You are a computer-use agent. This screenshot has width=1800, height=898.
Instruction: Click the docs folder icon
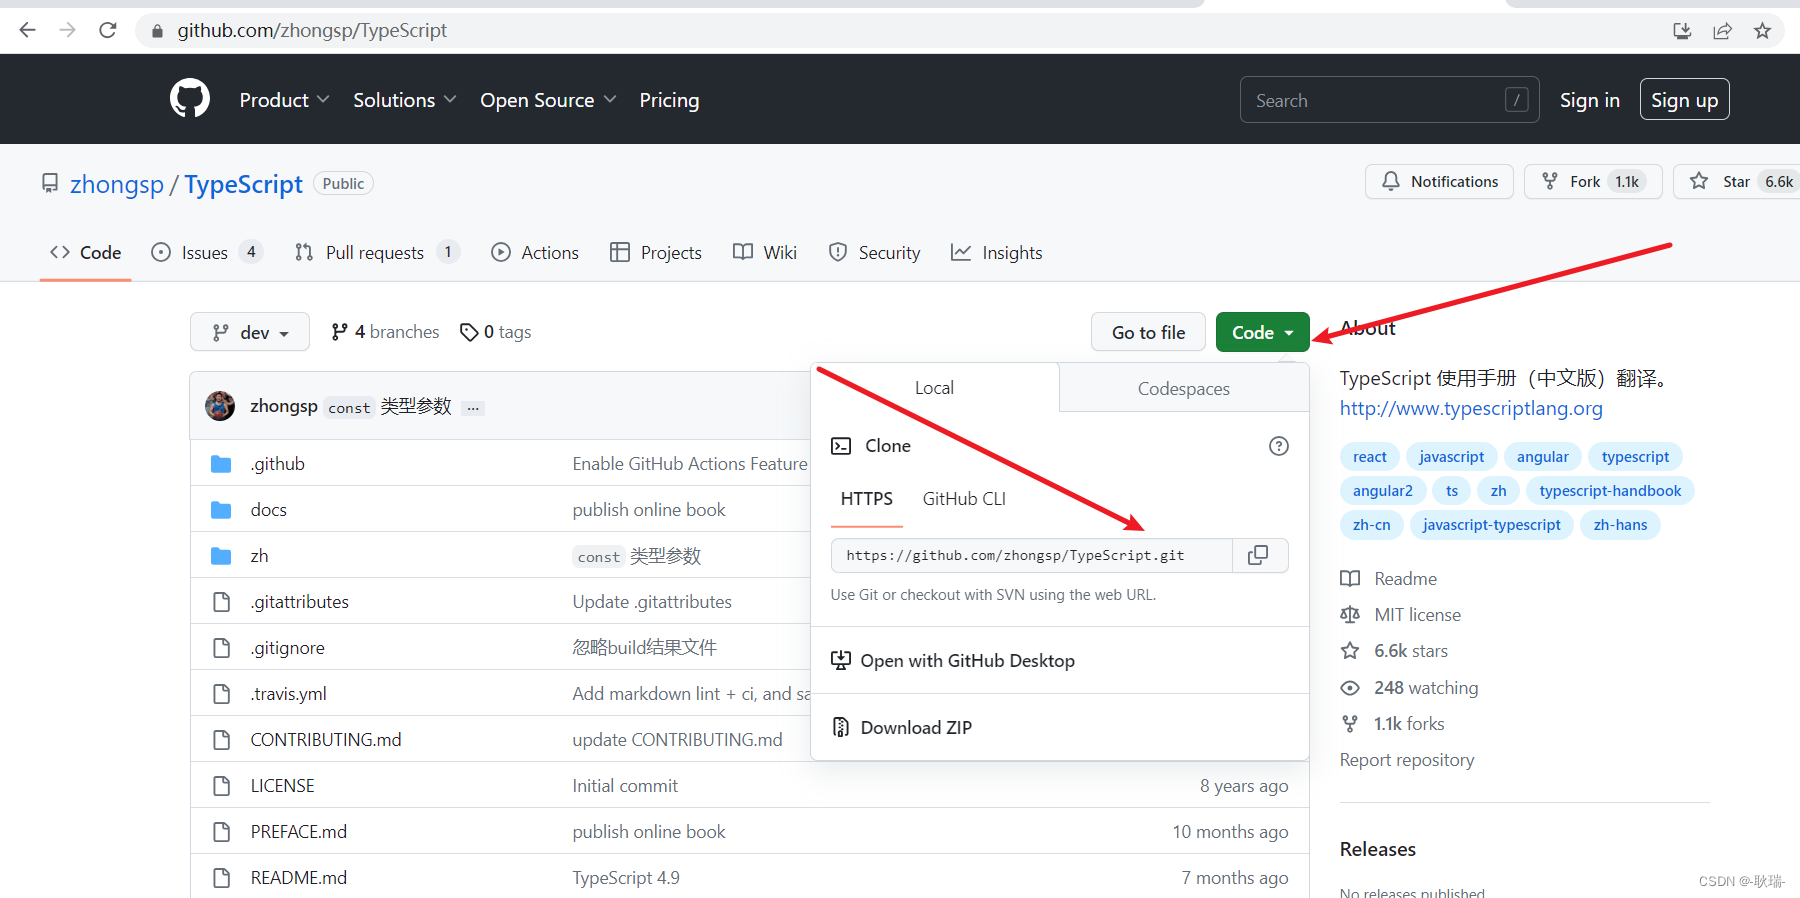coord(221,510)
